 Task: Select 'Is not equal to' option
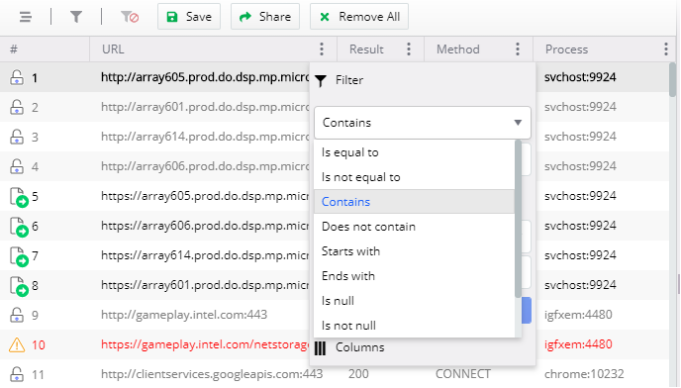[x=414, y=177]
